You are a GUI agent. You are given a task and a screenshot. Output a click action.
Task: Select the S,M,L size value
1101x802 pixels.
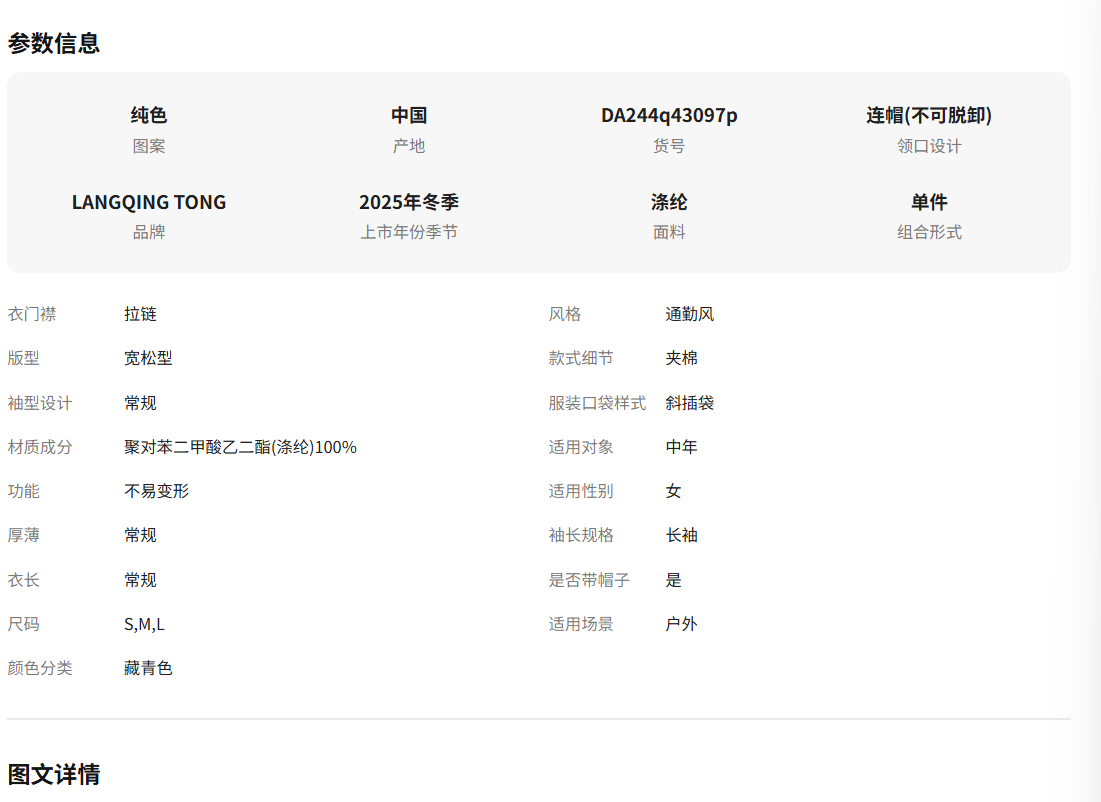(x=144, y=624)
